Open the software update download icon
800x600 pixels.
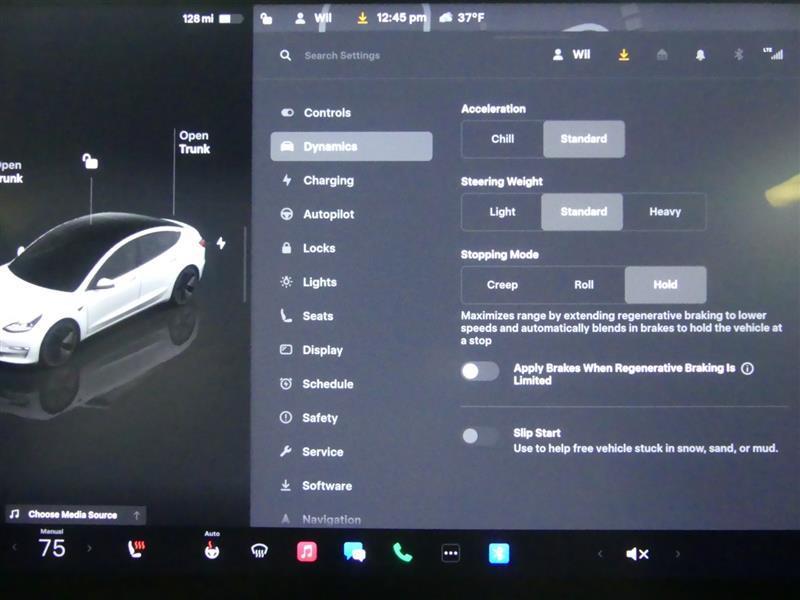[x=622, y=56]
